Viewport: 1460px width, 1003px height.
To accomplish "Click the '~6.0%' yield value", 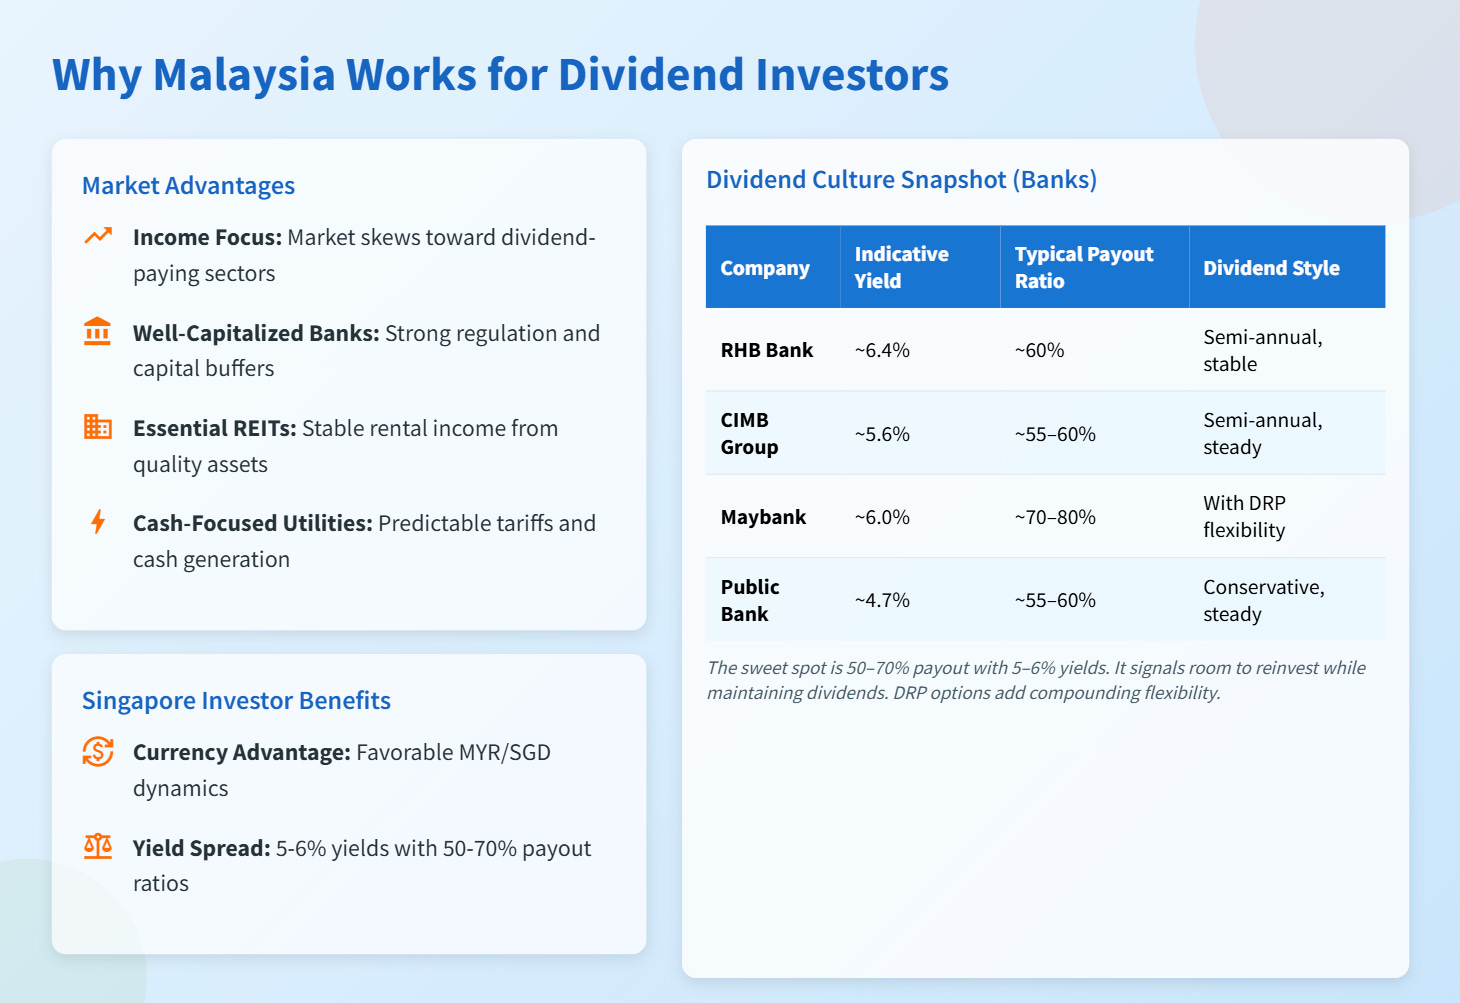I will 882,517.
